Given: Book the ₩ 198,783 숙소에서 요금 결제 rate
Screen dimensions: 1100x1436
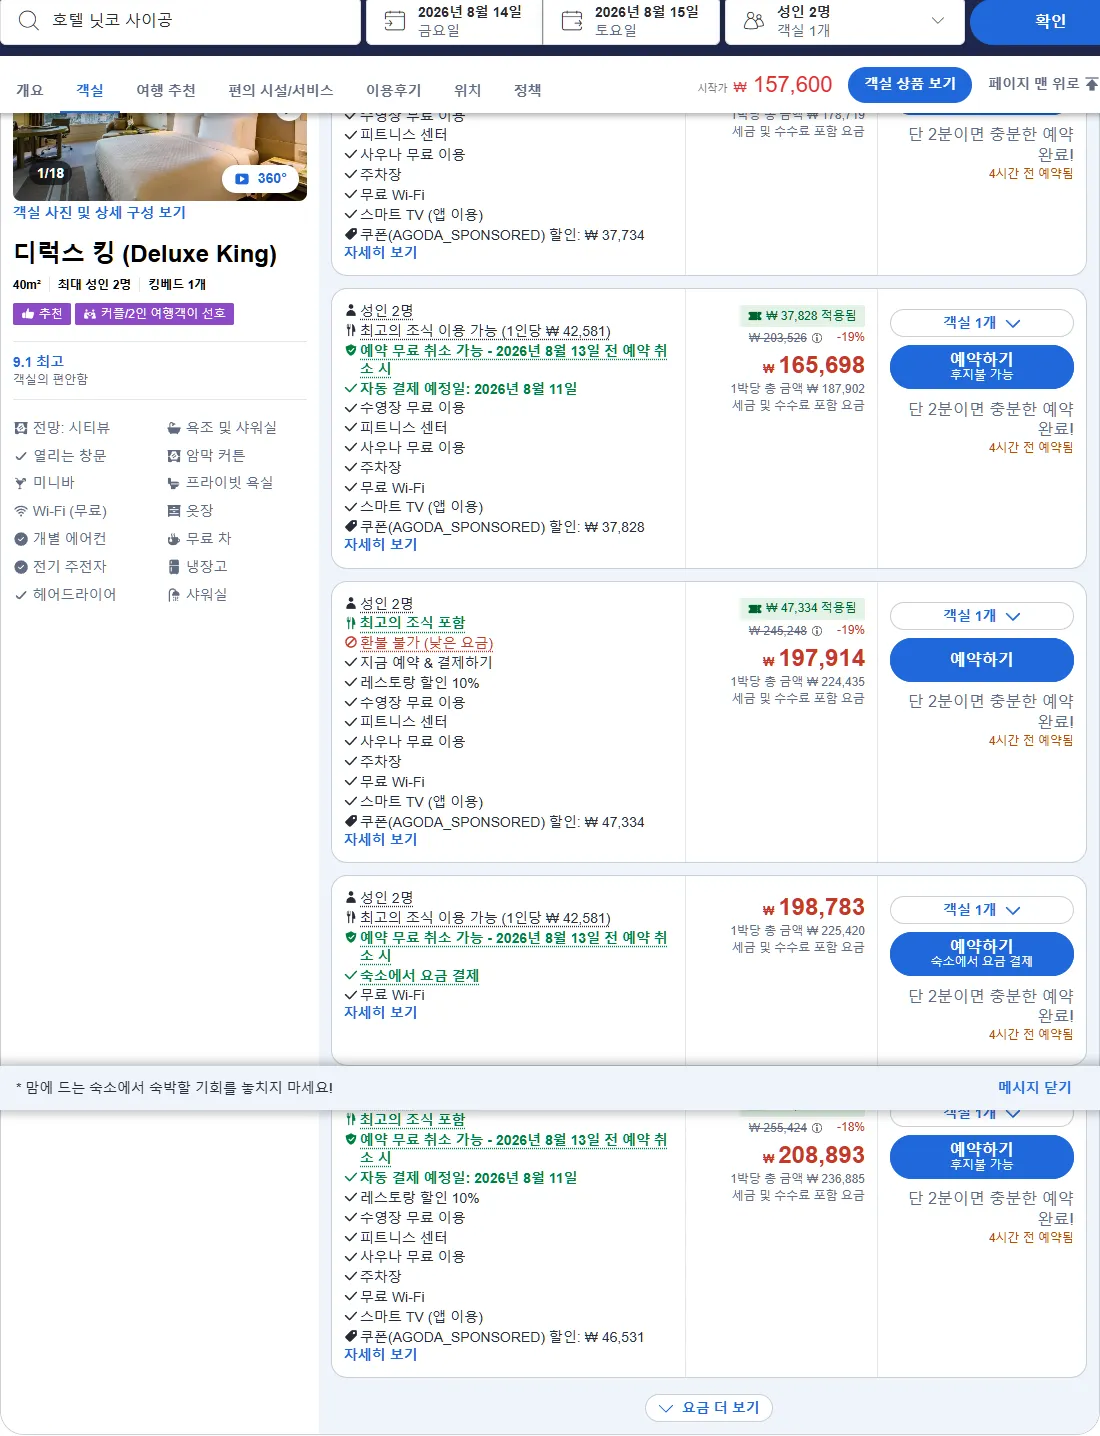Looking at the screenshot, I should pos(982,953).
